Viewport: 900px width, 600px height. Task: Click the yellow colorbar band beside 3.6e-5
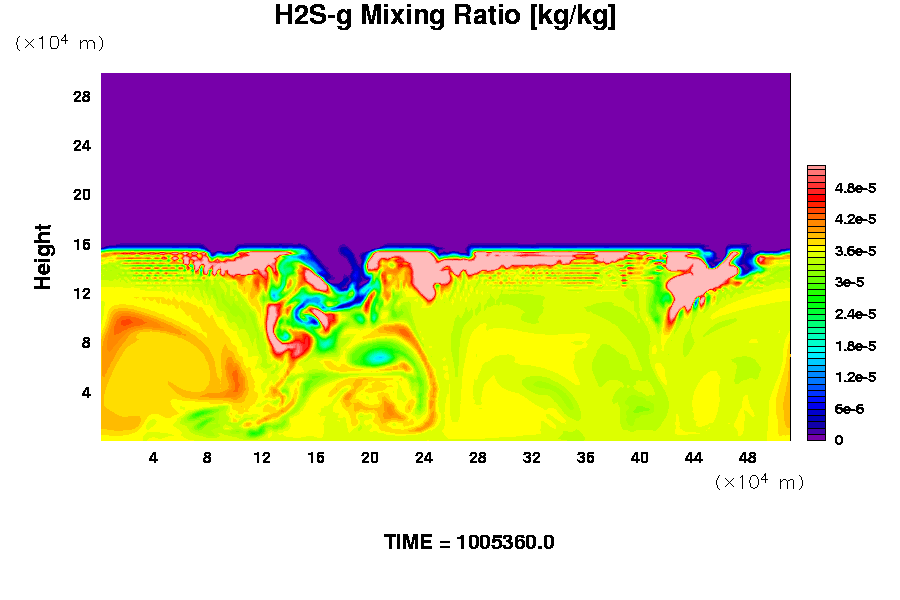[816, 250]
